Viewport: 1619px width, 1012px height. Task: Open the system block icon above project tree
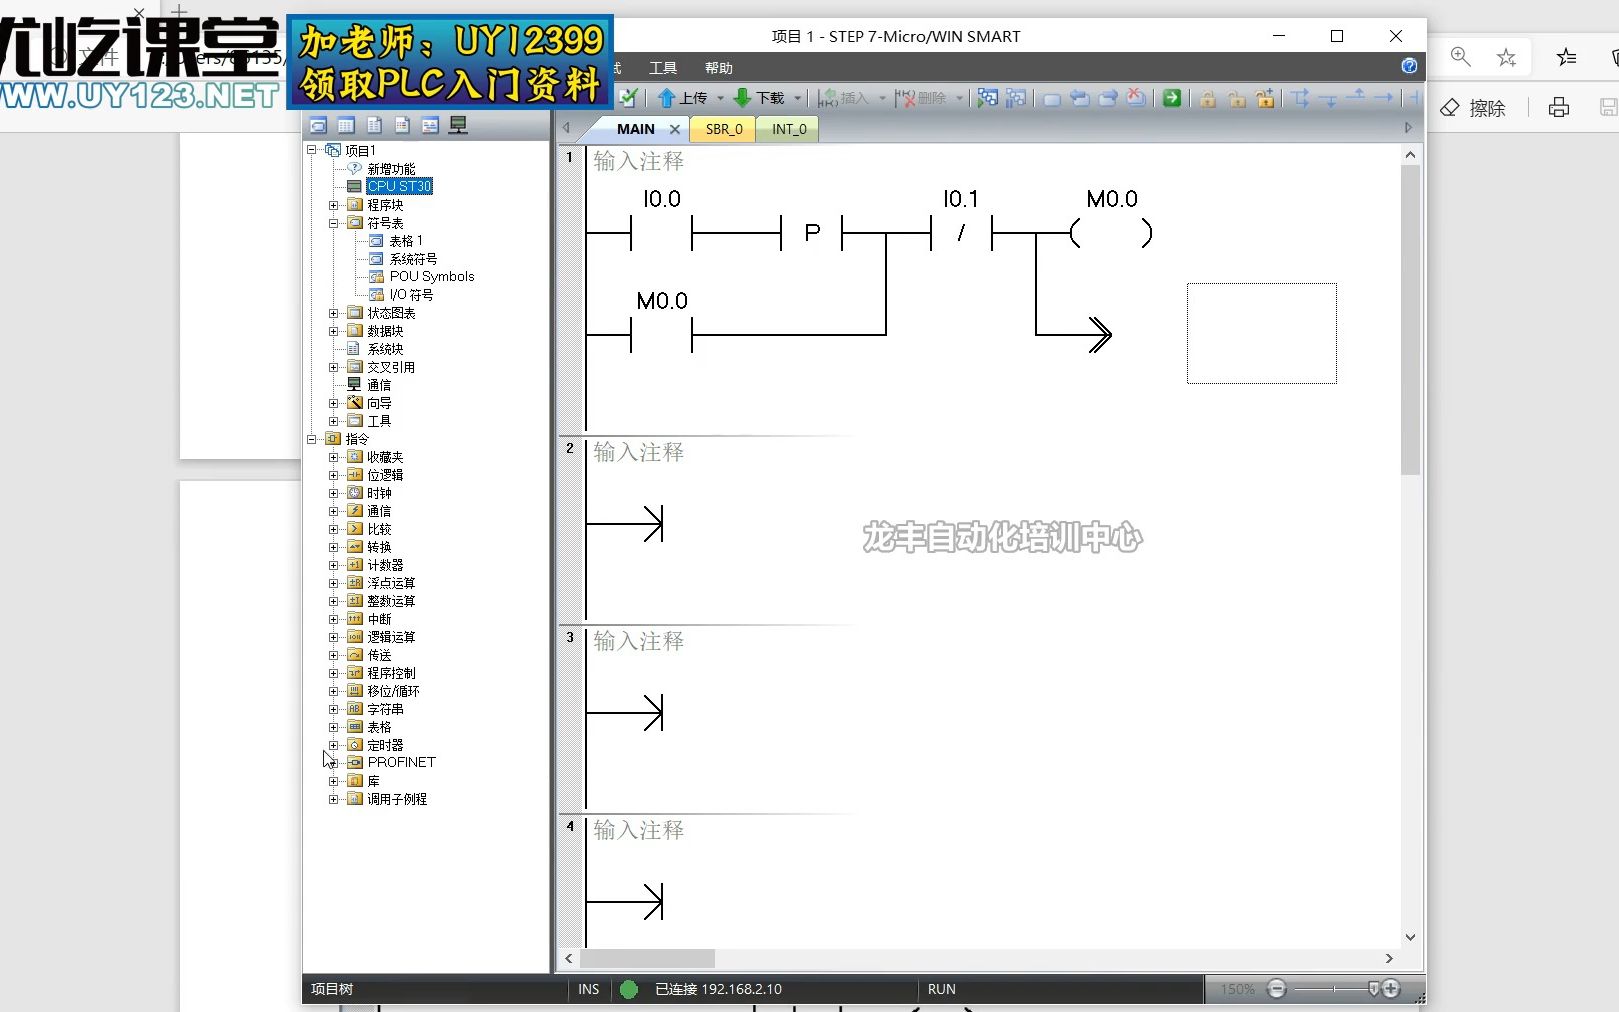click(x=402, y=126)
